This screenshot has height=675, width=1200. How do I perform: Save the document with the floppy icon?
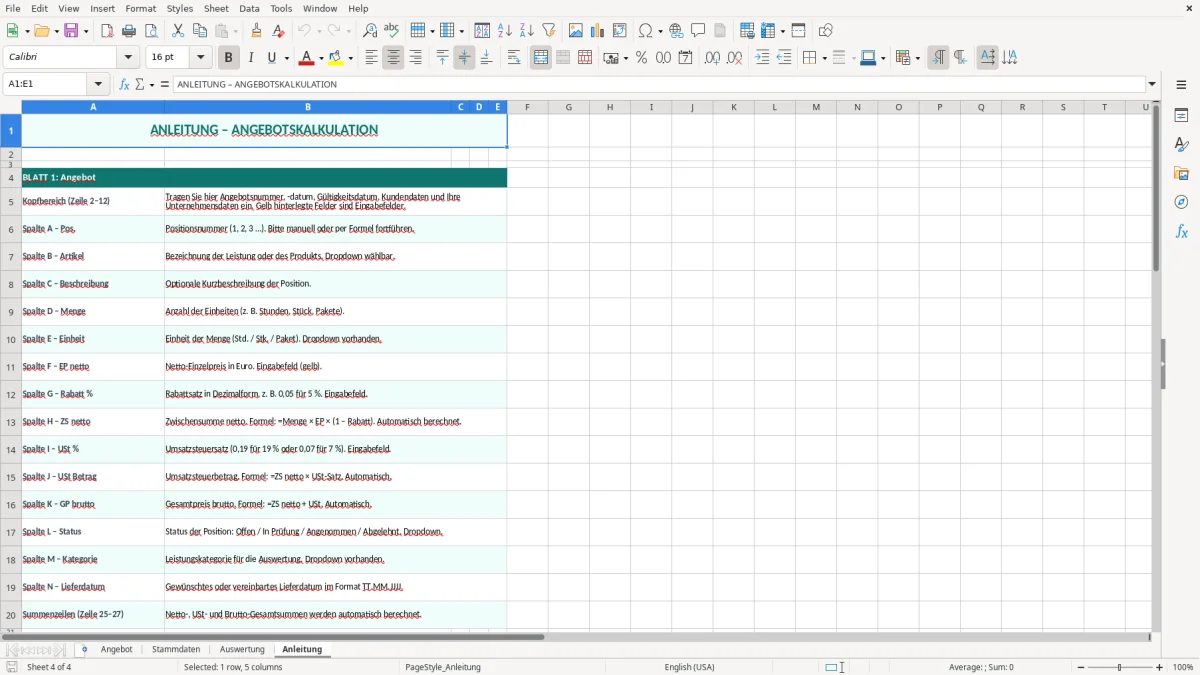pos(71,31)
